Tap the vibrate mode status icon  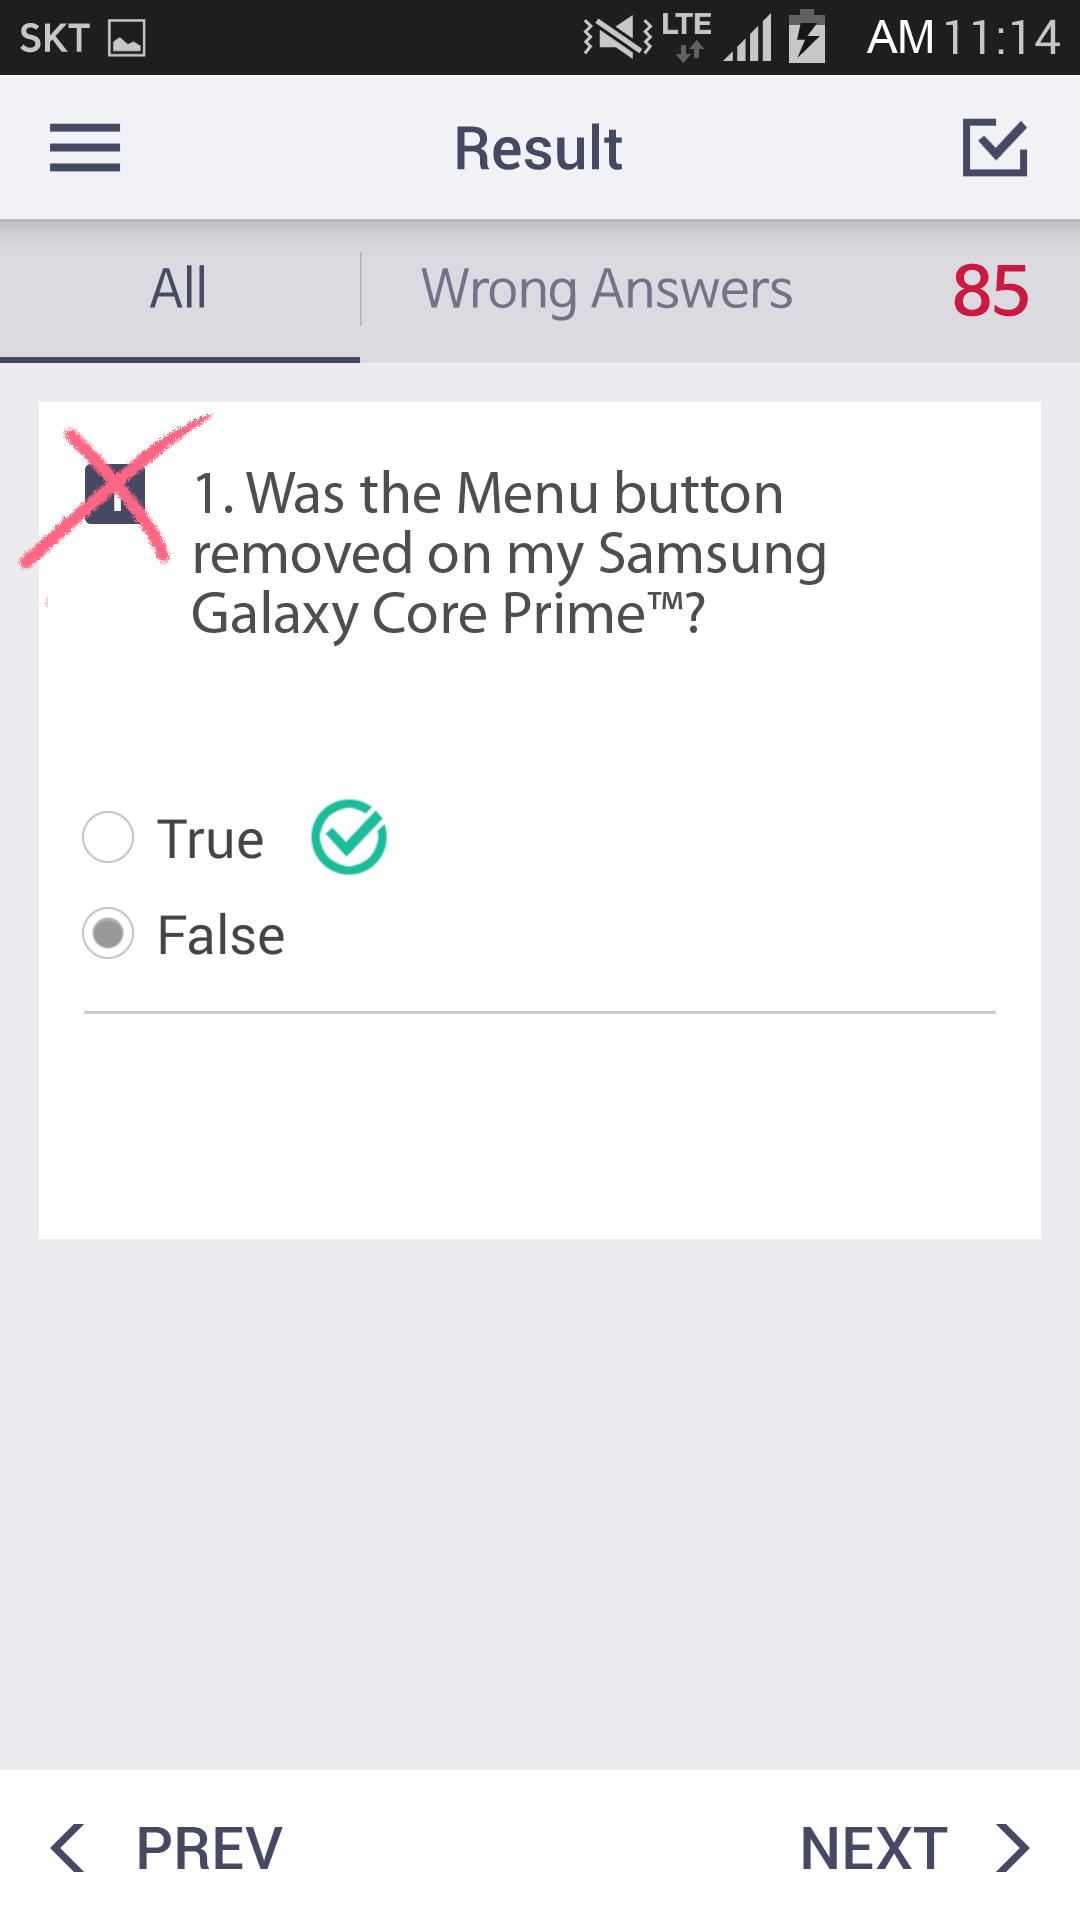point(617,38)
